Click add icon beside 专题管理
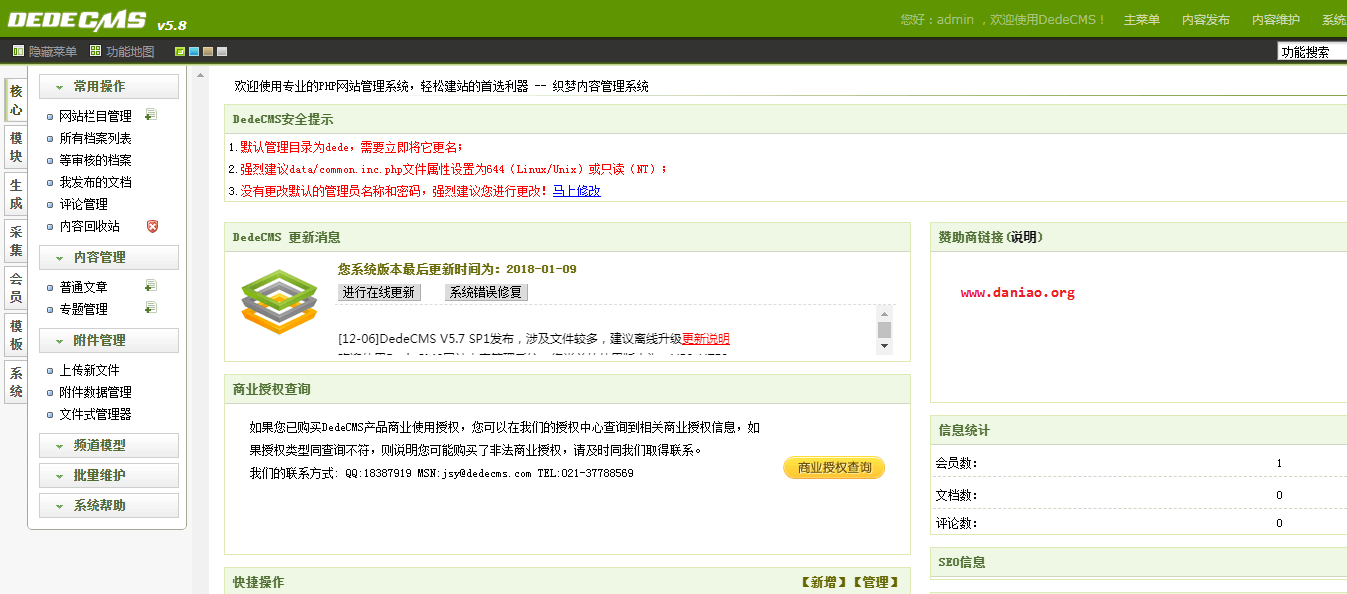1347x594 pixels. coord(151,308)
